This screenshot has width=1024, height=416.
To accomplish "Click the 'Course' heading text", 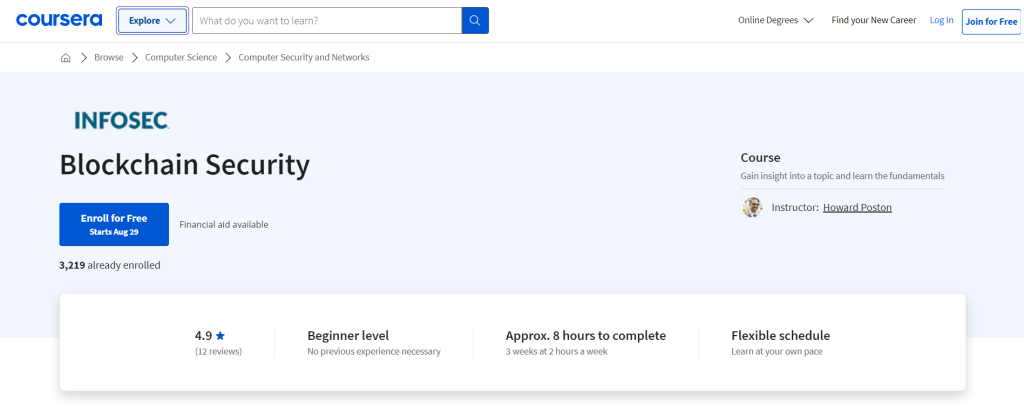I will 760,157.
